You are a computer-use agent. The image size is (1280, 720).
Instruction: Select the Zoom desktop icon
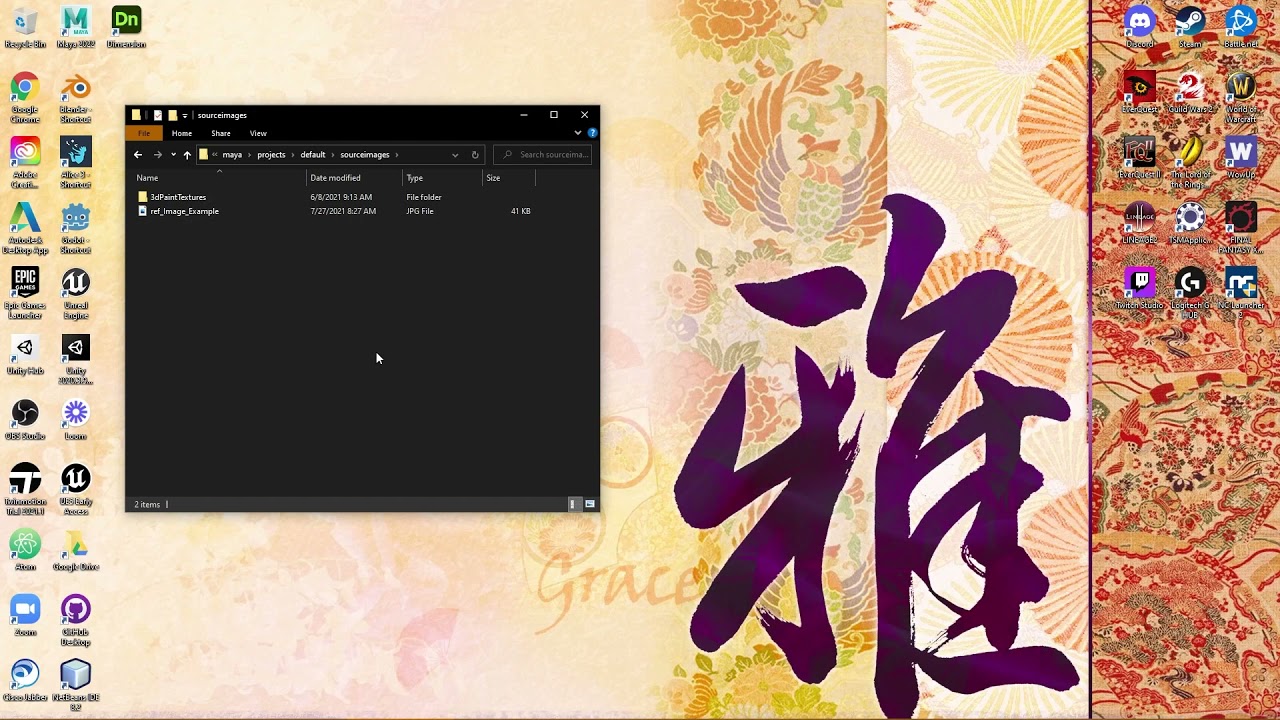25,616
